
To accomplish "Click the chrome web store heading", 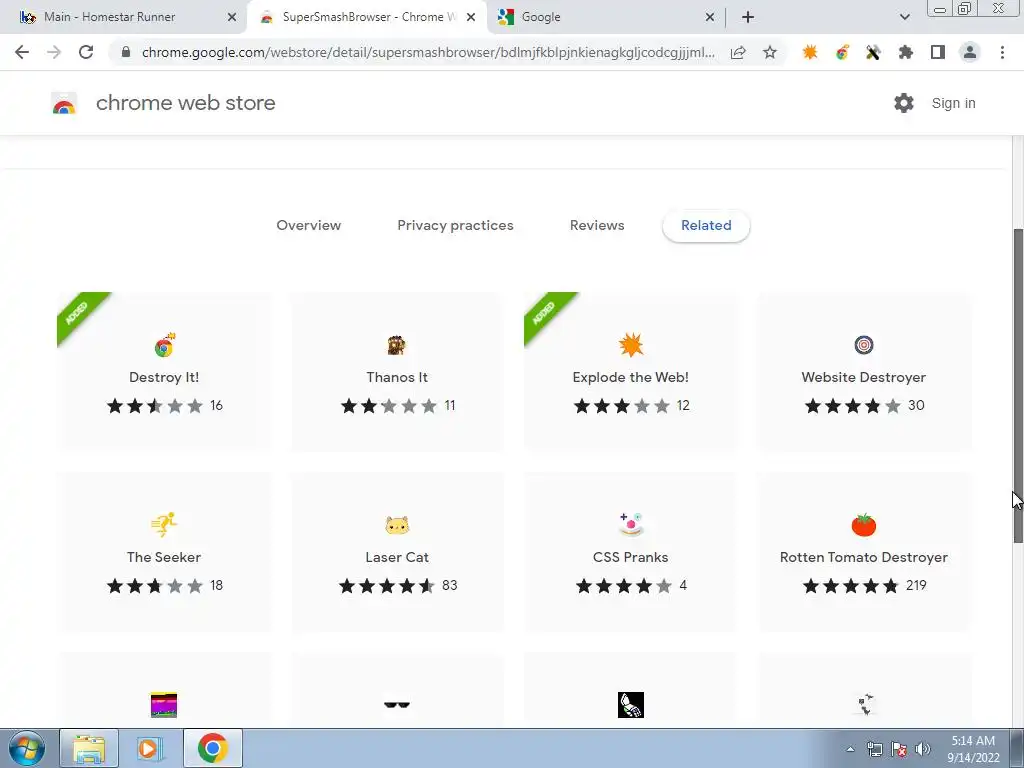I will click(185, 103).
